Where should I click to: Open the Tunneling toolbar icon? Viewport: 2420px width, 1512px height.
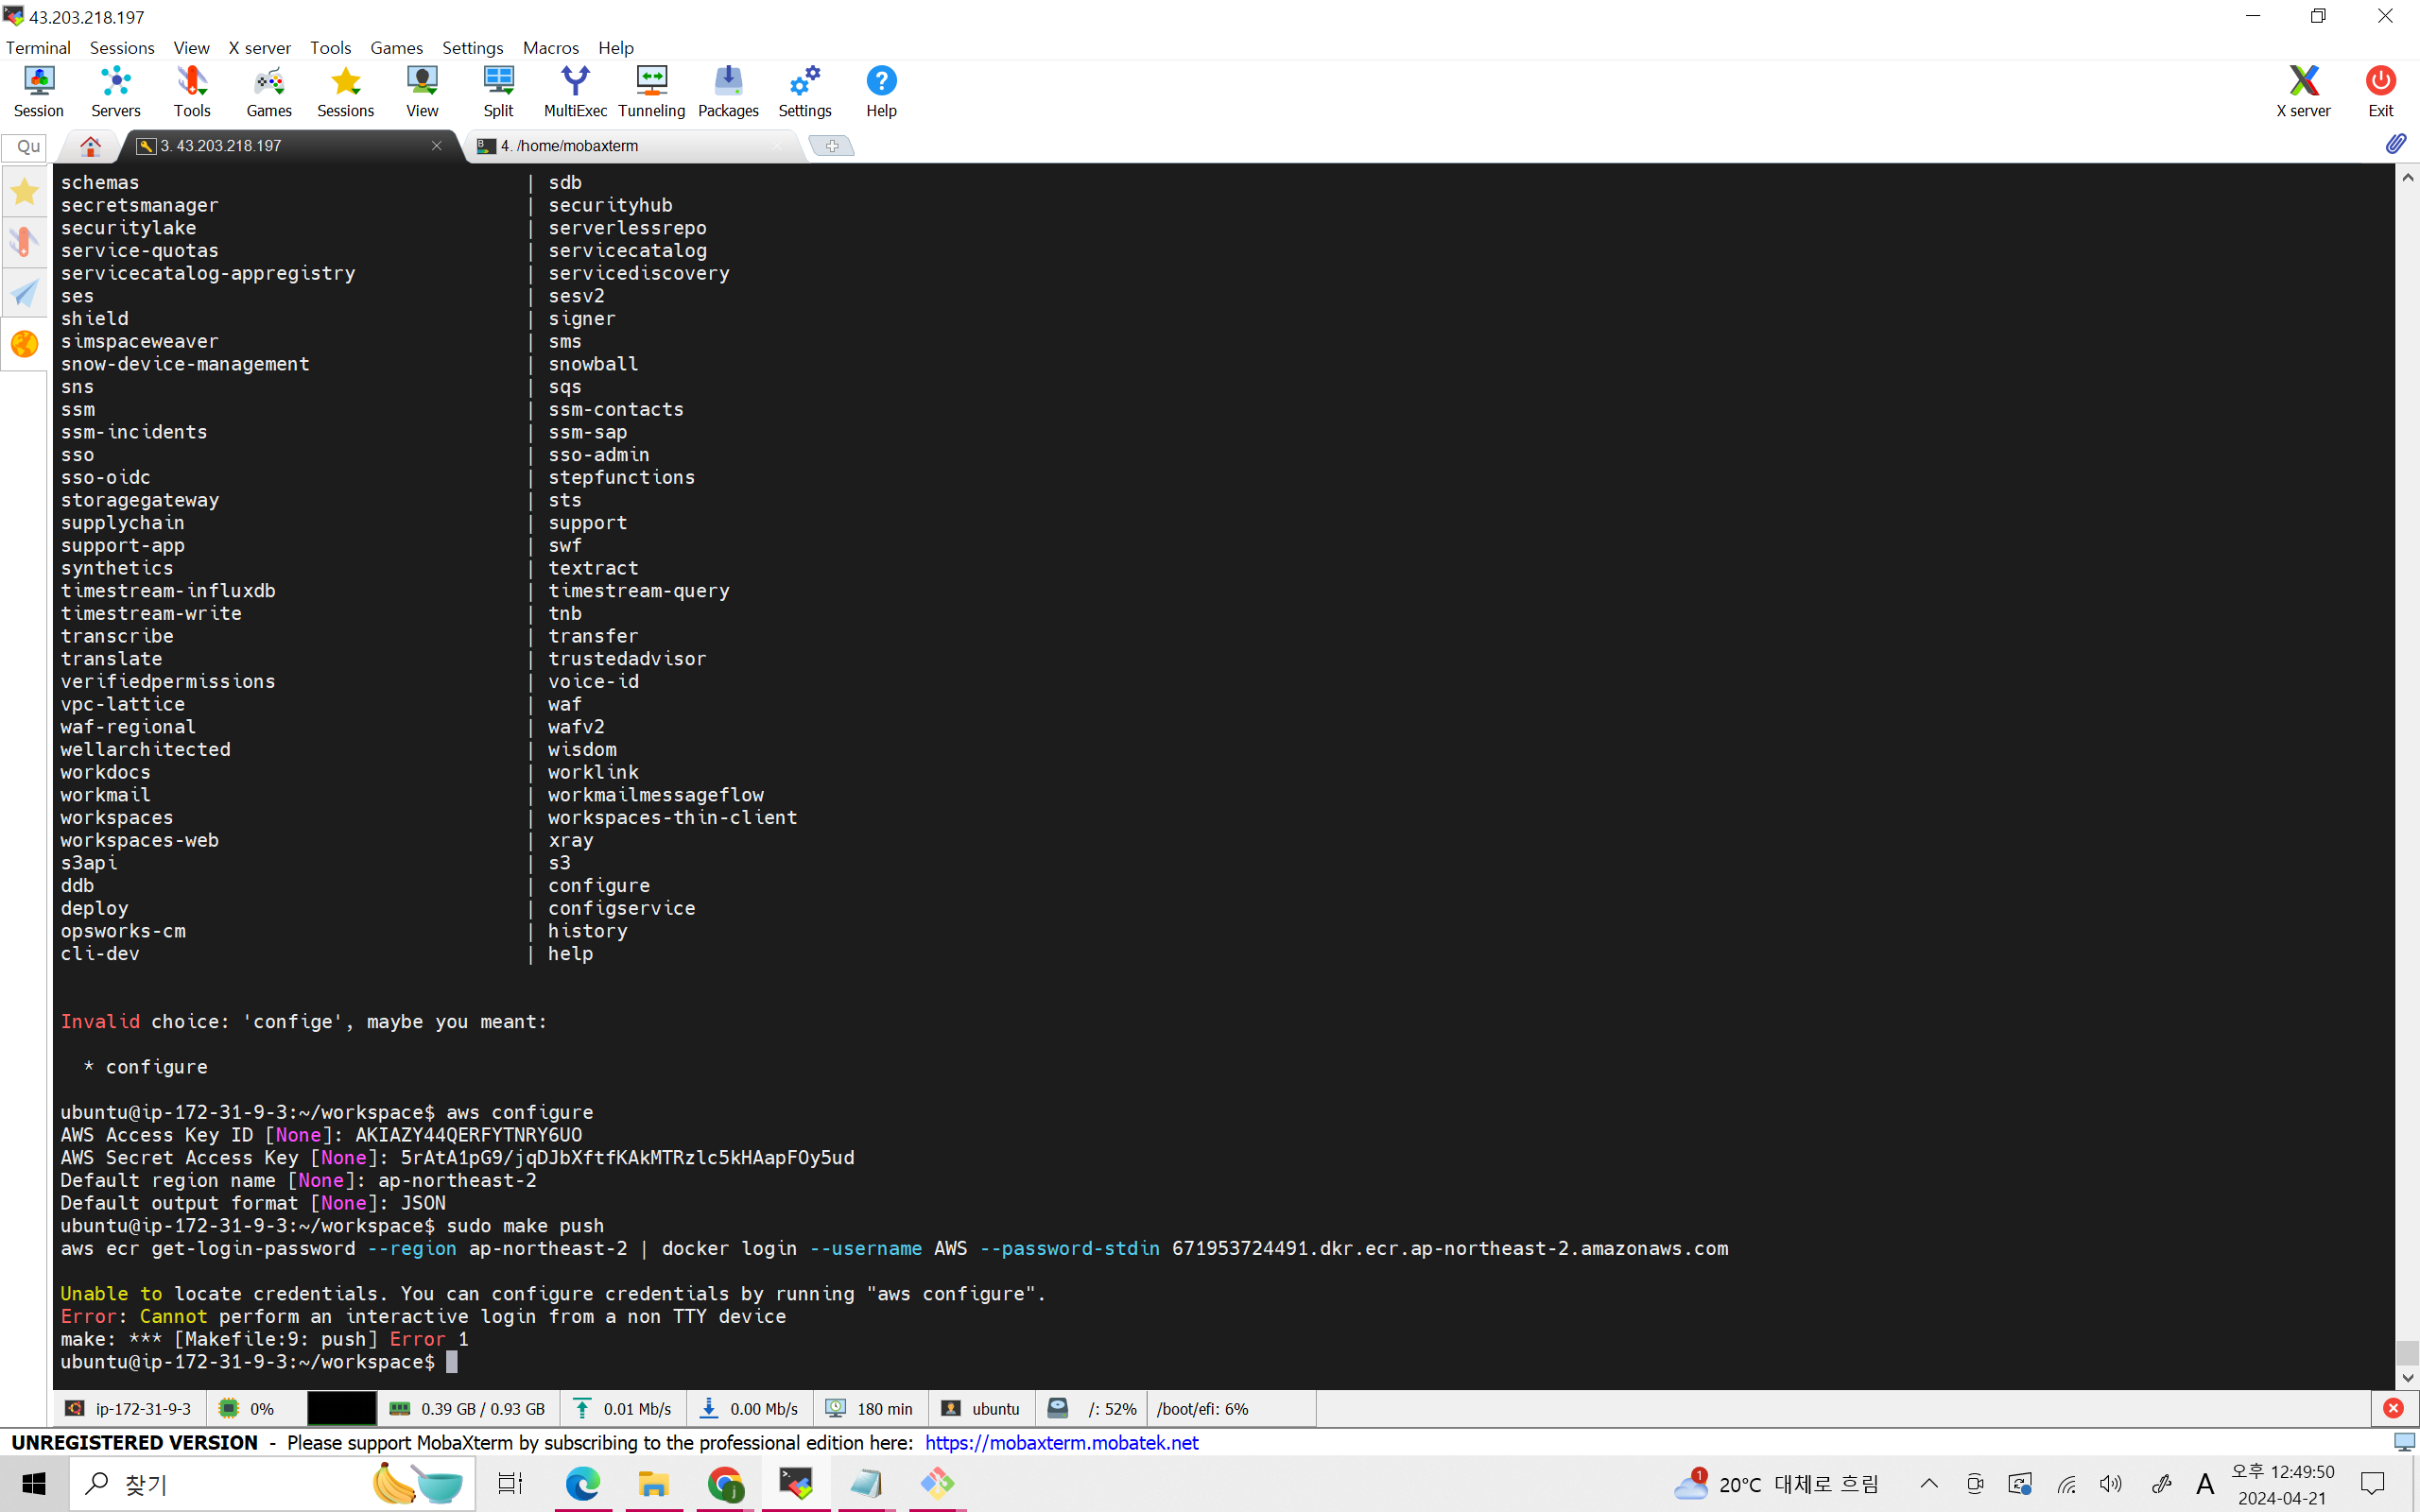coord(651,91)
